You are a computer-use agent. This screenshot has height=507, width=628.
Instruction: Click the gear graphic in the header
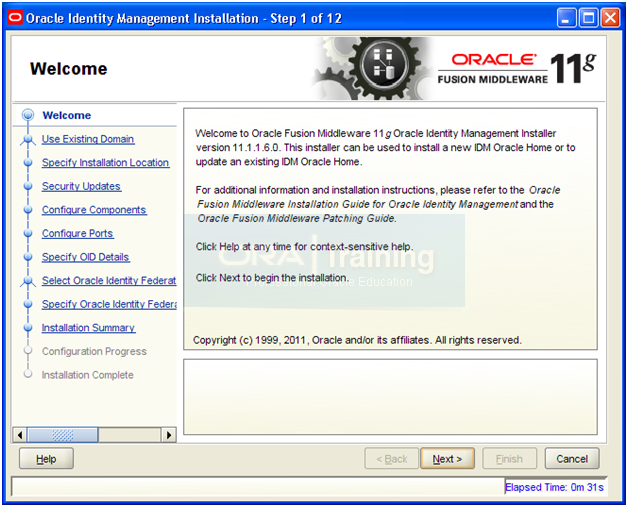(x=372, y=68)
